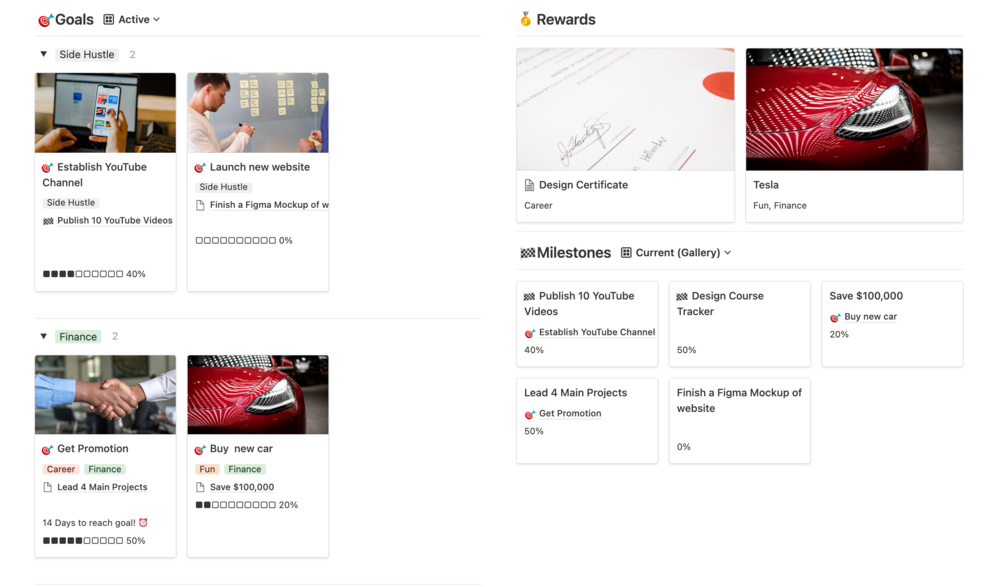Collapse the Finance group
Viewport: 1005px width, 587px height.
(x=43, y=337)
